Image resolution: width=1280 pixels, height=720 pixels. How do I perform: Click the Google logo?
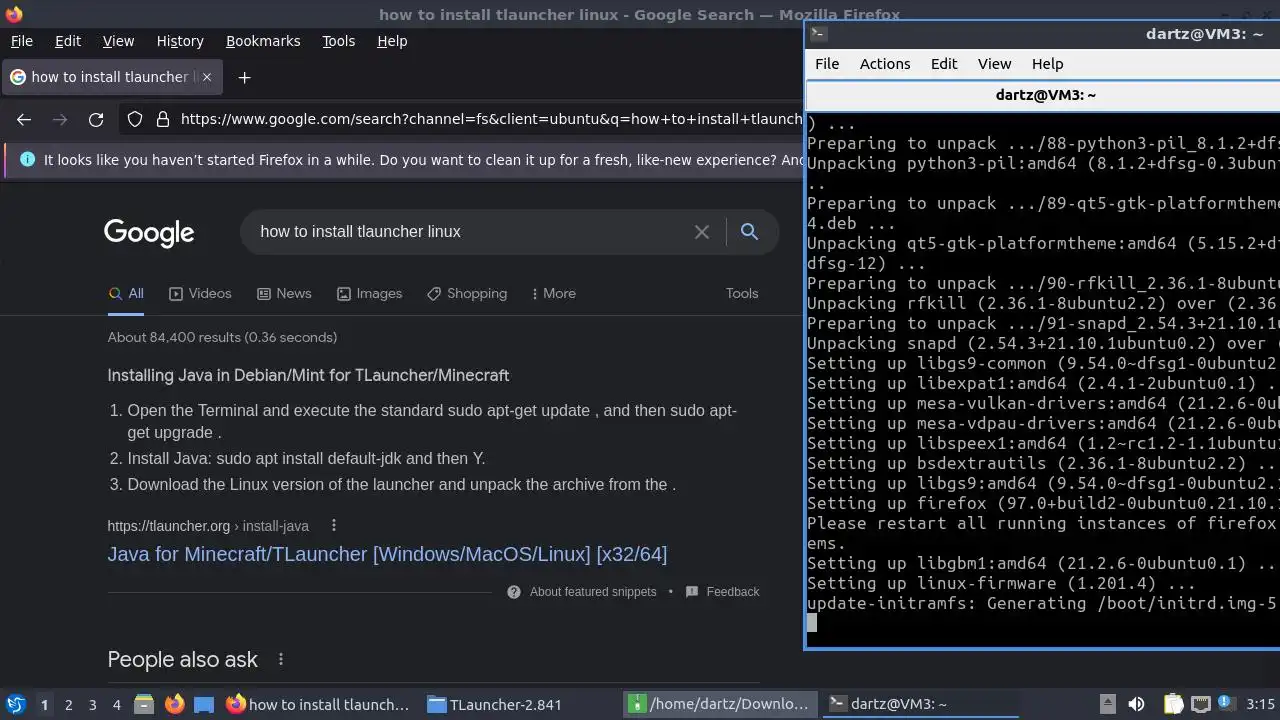[149, 233]
